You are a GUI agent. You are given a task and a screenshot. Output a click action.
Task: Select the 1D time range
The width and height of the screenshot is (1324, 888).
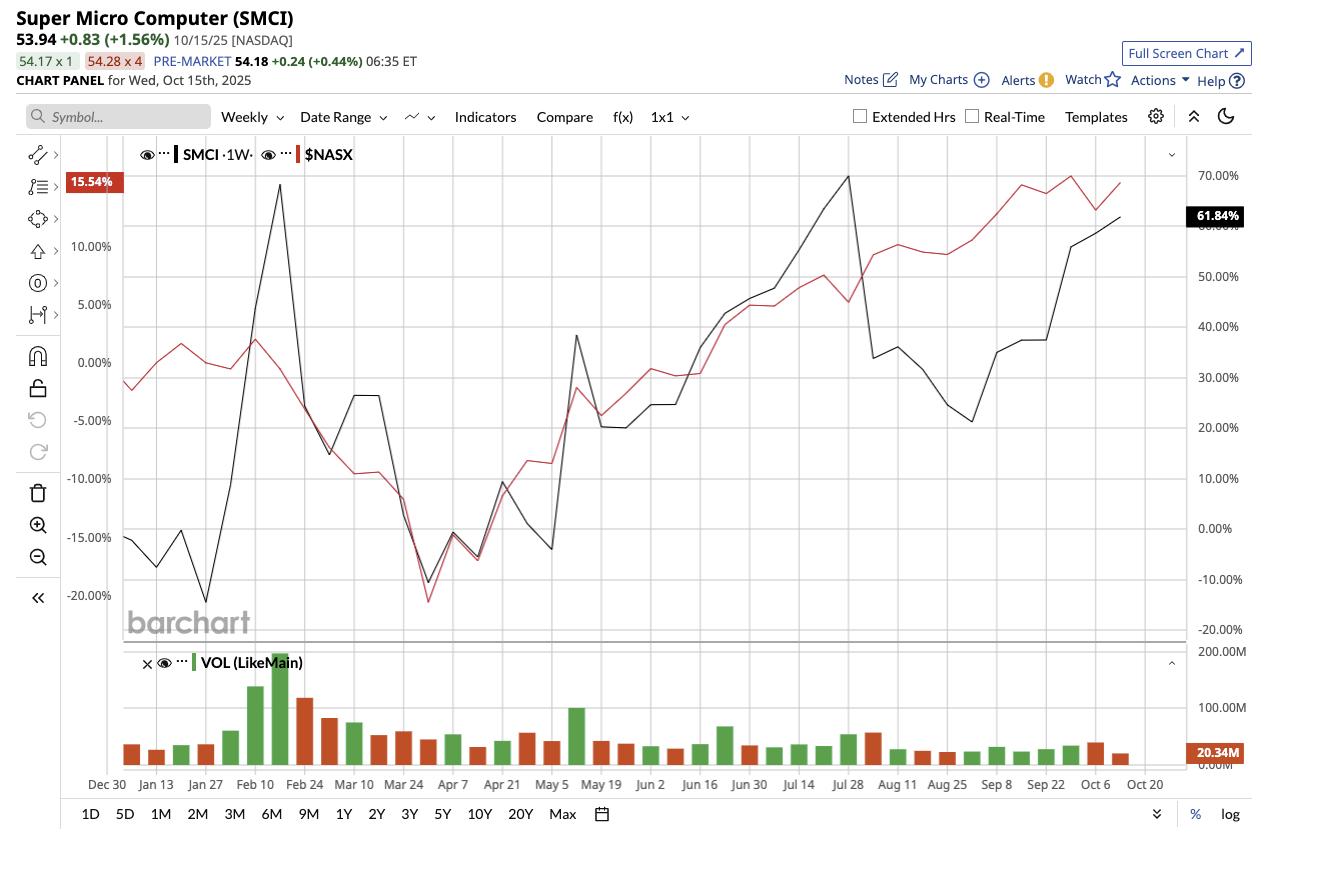90,814
